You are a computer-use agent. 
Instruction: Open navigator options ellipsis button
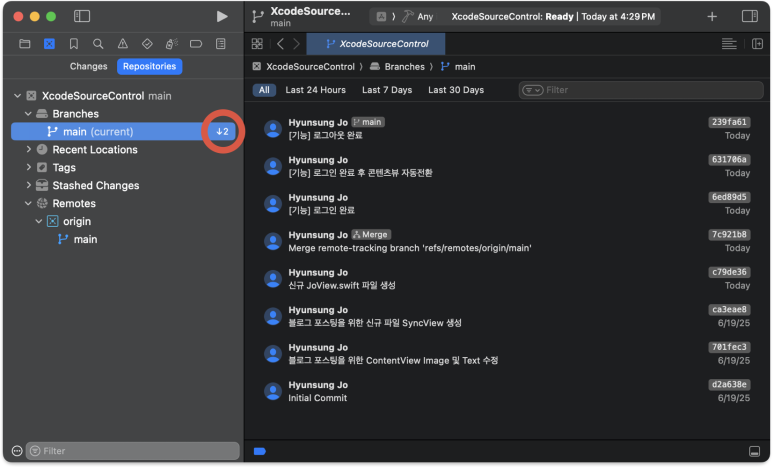pyautogui.click(x=17, y=451)
